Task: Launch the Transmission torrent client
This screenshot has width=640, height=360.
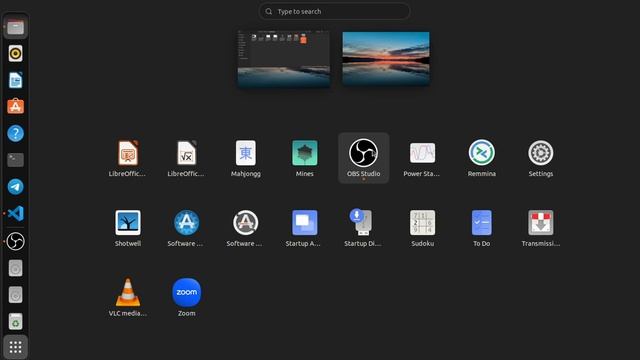Action: [540, 228]
